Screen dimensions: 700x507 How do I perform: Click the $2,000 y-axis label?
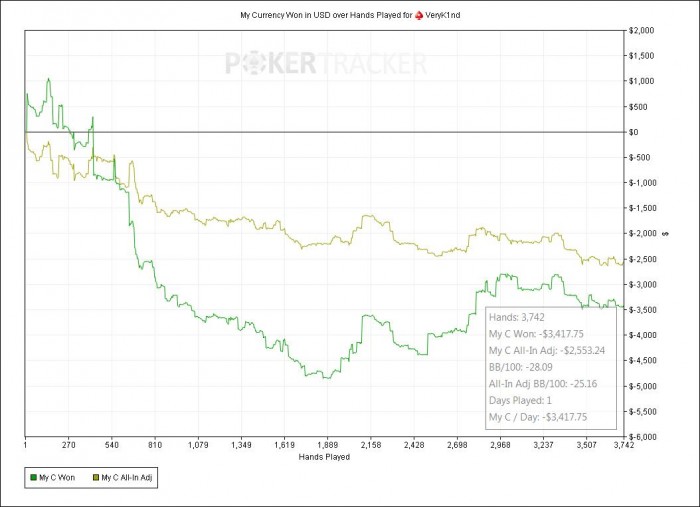641,30
